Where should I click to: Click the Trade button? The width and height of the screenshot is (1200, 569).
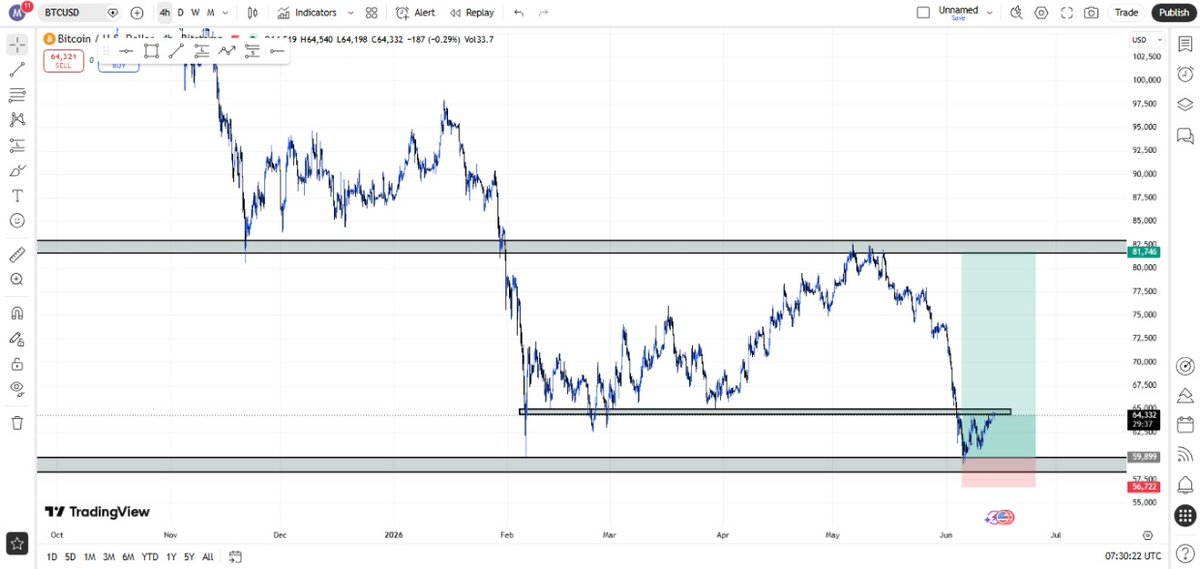[1126, 13]
